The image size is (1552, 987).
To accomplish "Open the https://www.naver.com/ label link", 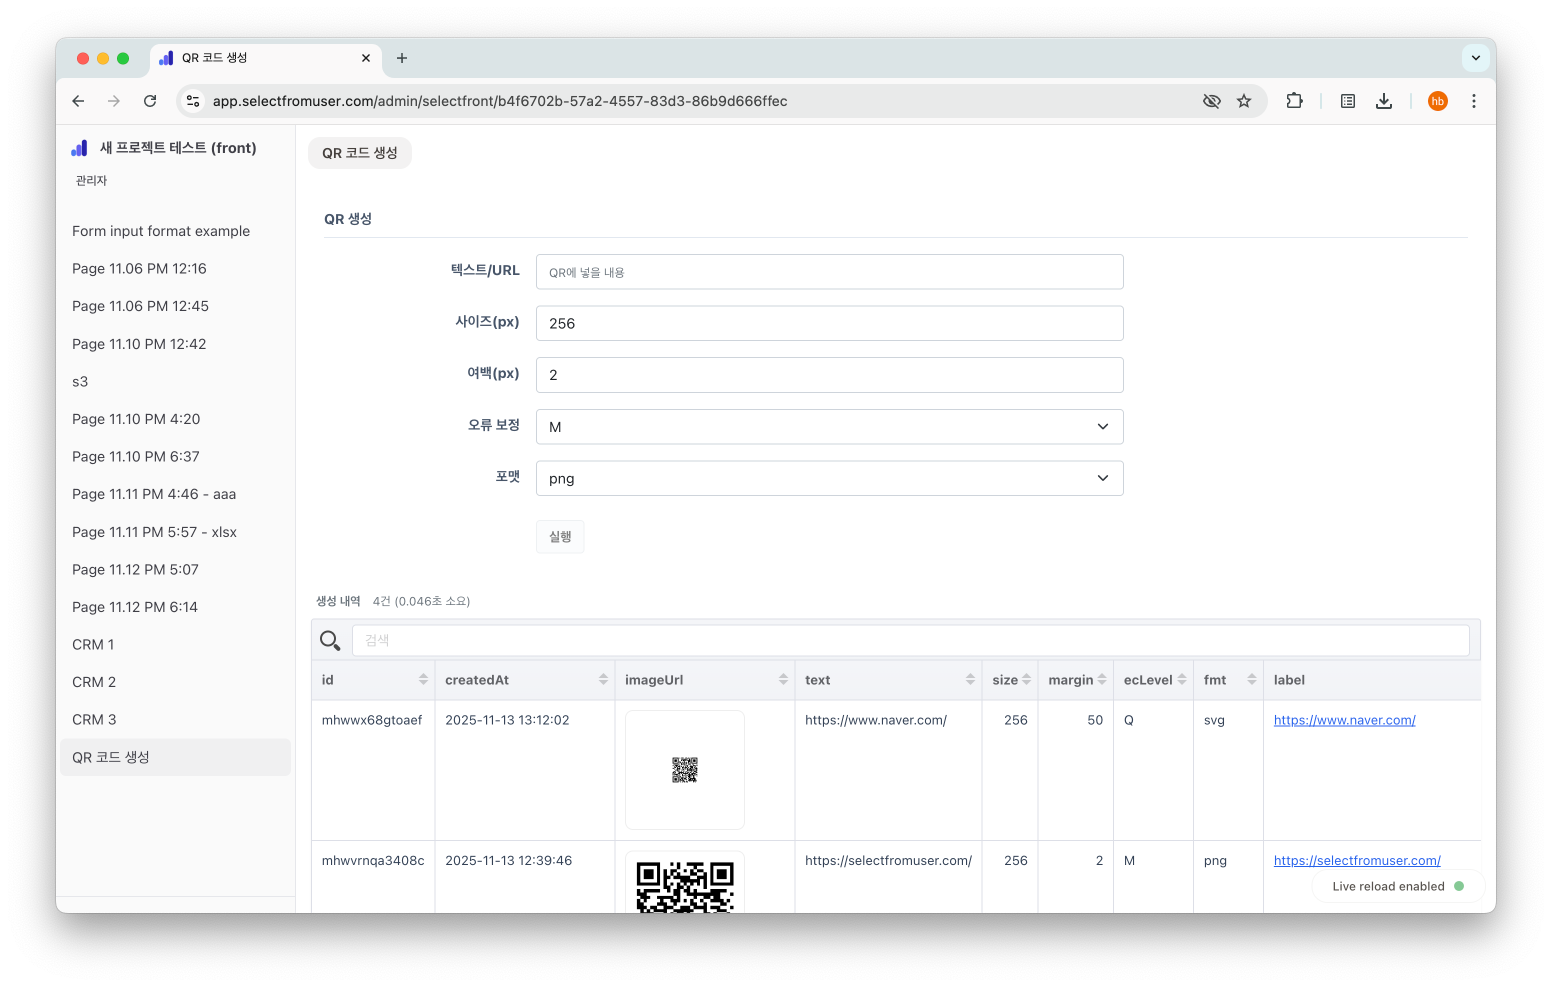I will 1344,720.
